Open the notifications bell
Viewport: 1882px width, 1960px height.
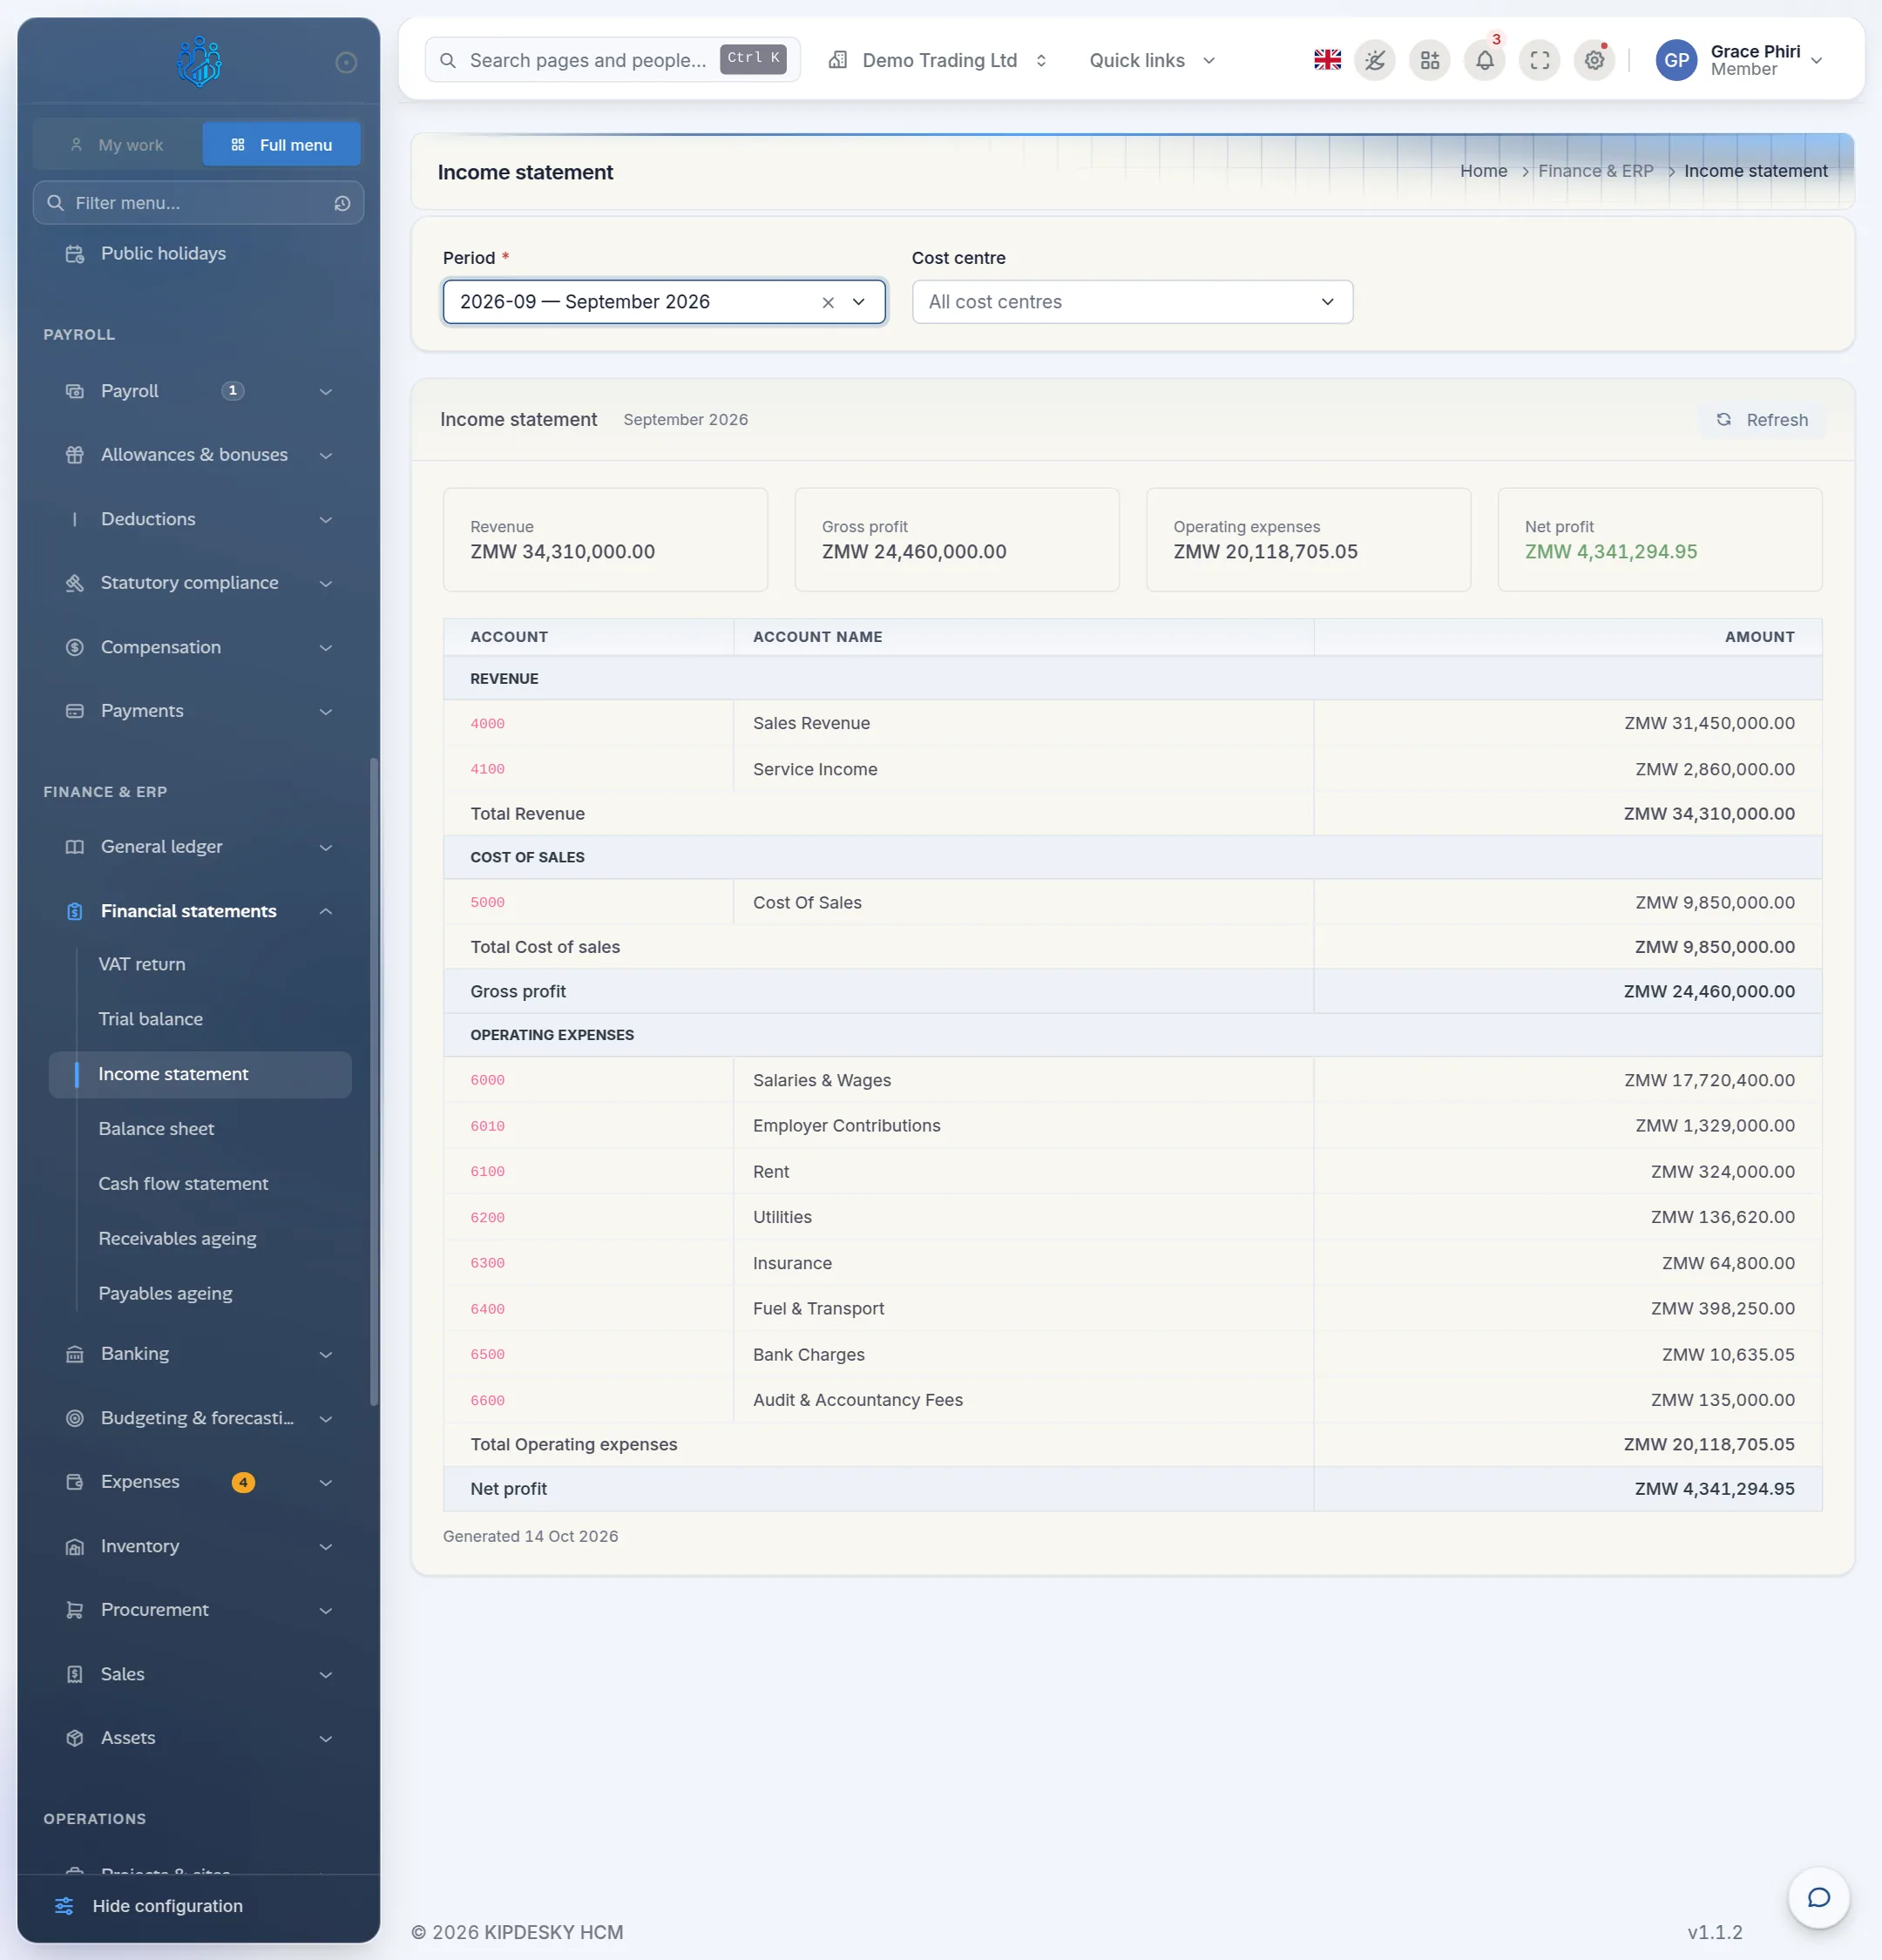(x=1484, y=60)
